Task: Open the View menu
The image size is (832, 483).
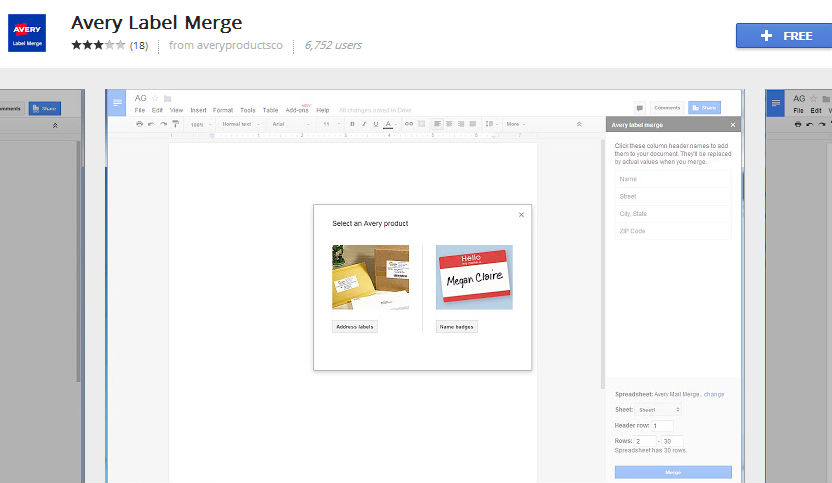Action: (x=176, y=110)
